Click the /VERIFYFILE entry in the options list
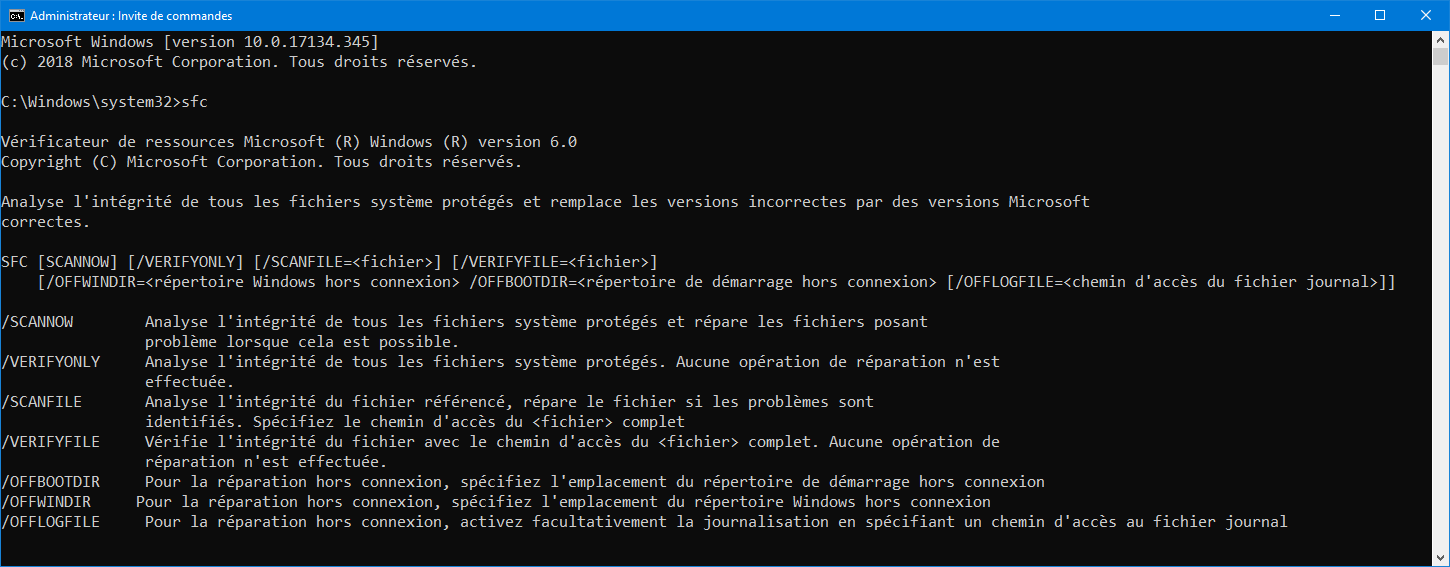This screenshot has height=567, width=1450. coord(51,442)
